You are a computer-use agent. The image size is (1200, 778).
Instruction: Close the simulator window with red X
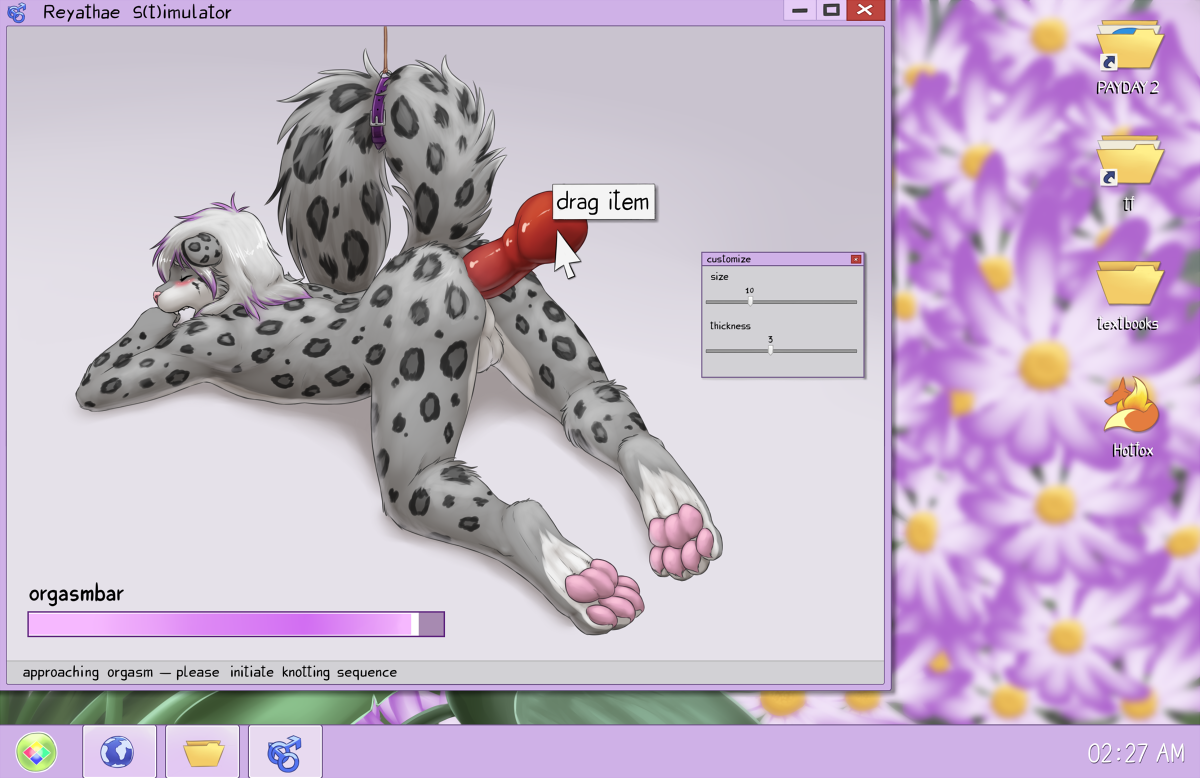pyautogui.click(x=865, y=10)
